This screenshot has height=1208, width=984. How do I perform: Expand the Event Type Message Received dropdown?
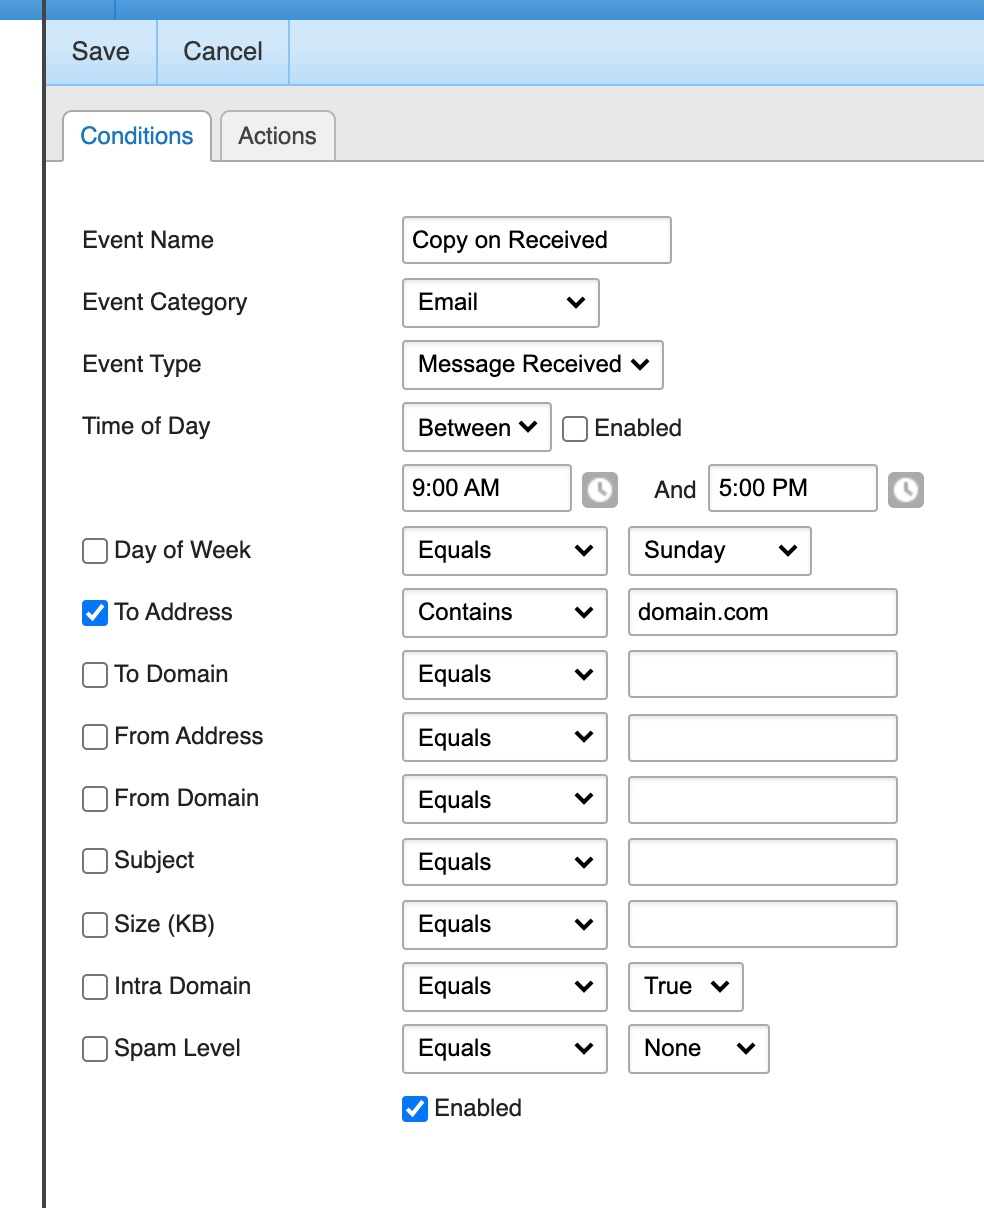pyautogui.click(x=532, y=365)
